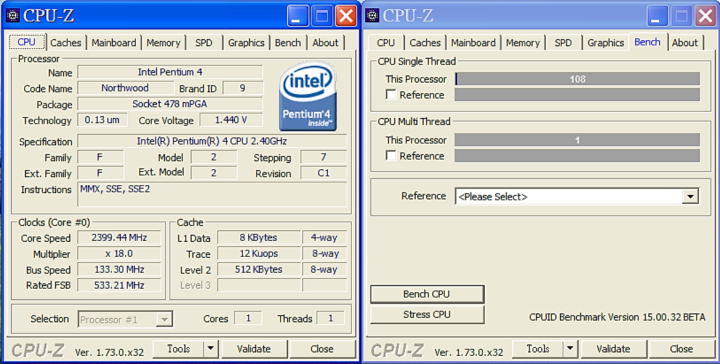Click Specification field Pentium 4 CPU 2.40GHz
The image size is (720, 364).
(212, 141)
